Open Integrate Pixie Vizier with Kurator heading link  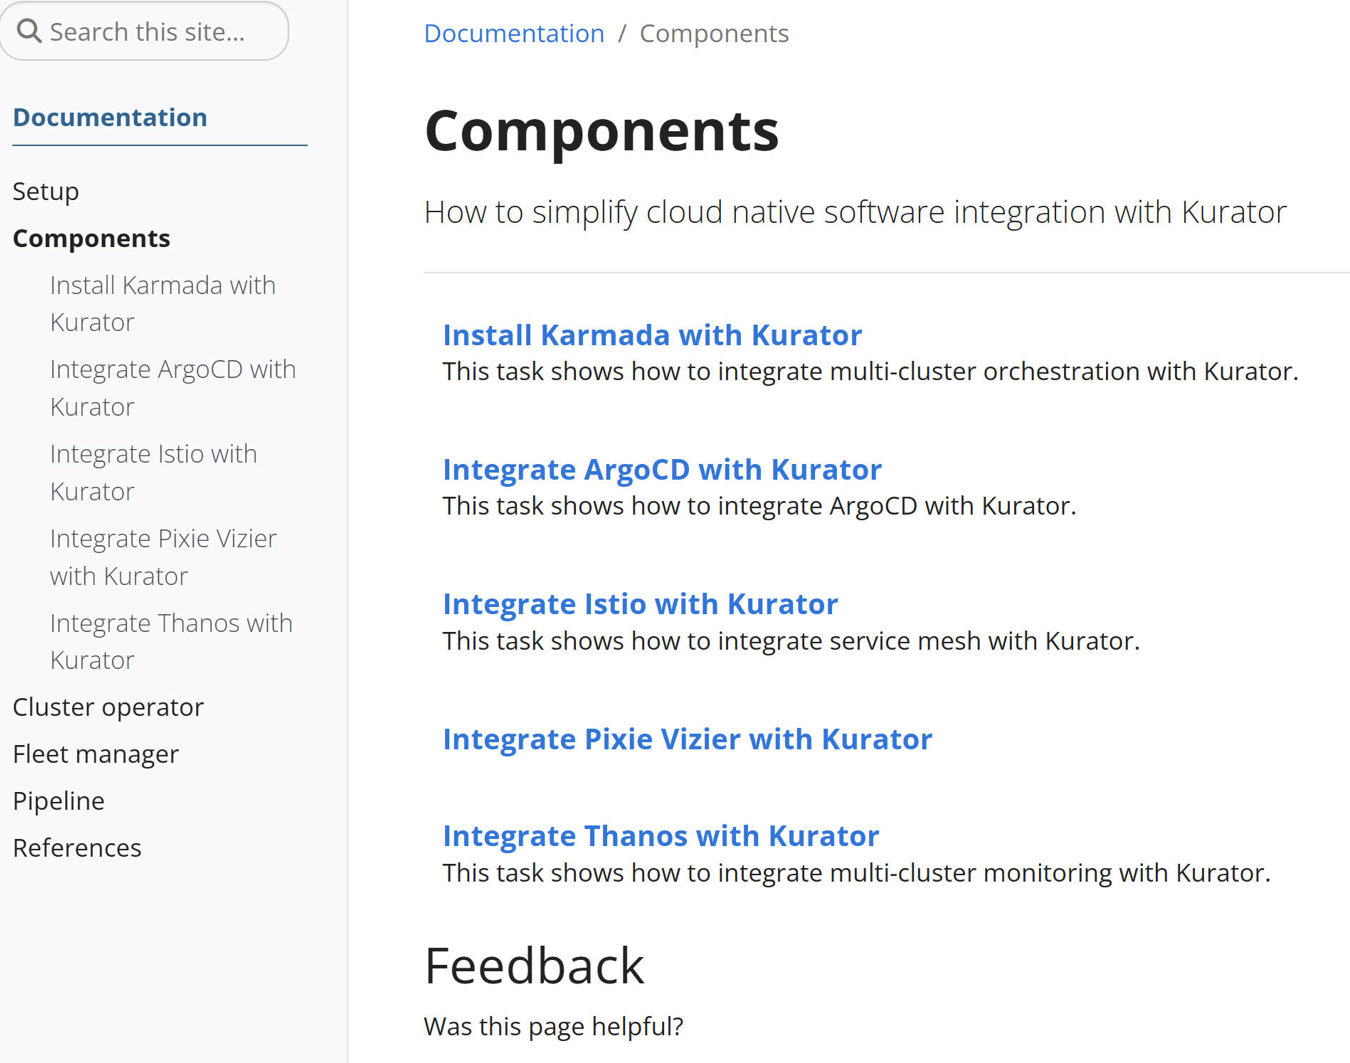point(687,739)
